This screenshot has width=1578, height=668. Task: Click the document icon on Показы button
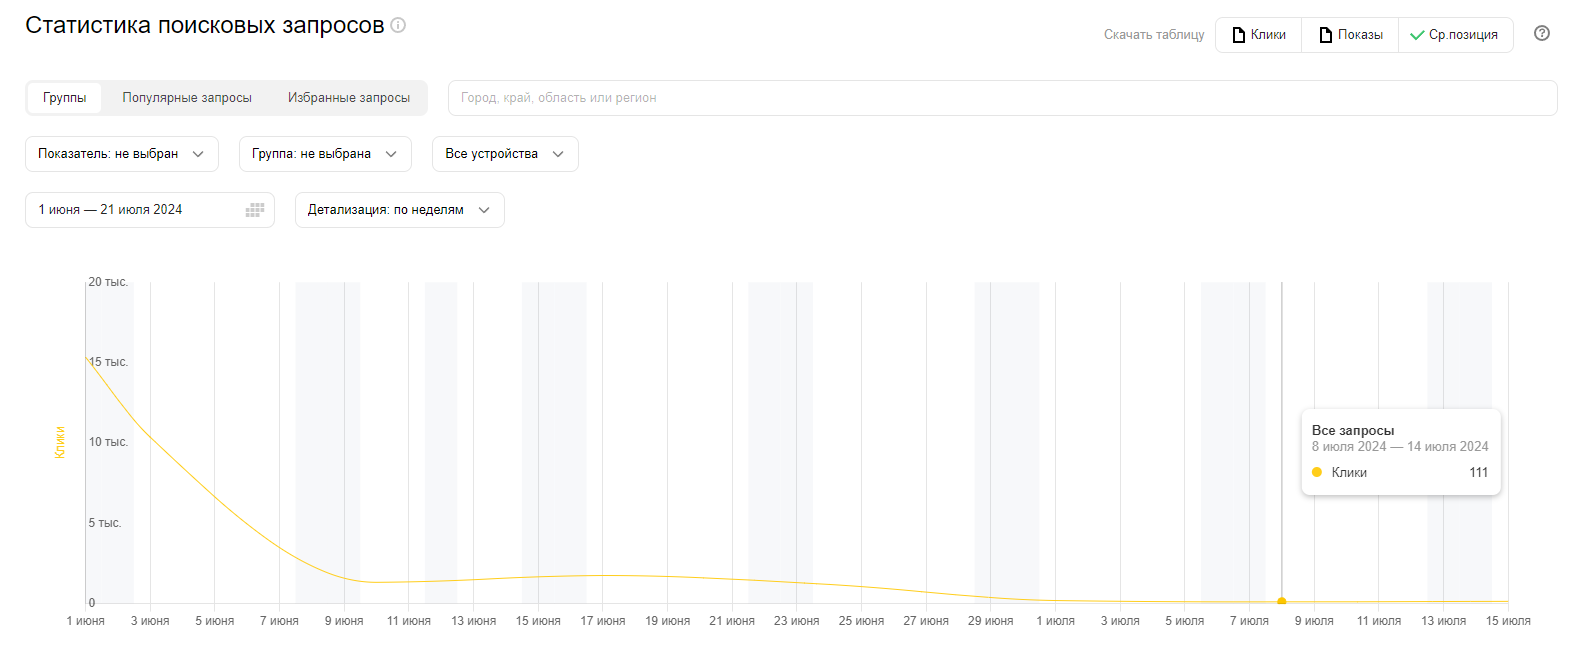(x=1326, y=35)
